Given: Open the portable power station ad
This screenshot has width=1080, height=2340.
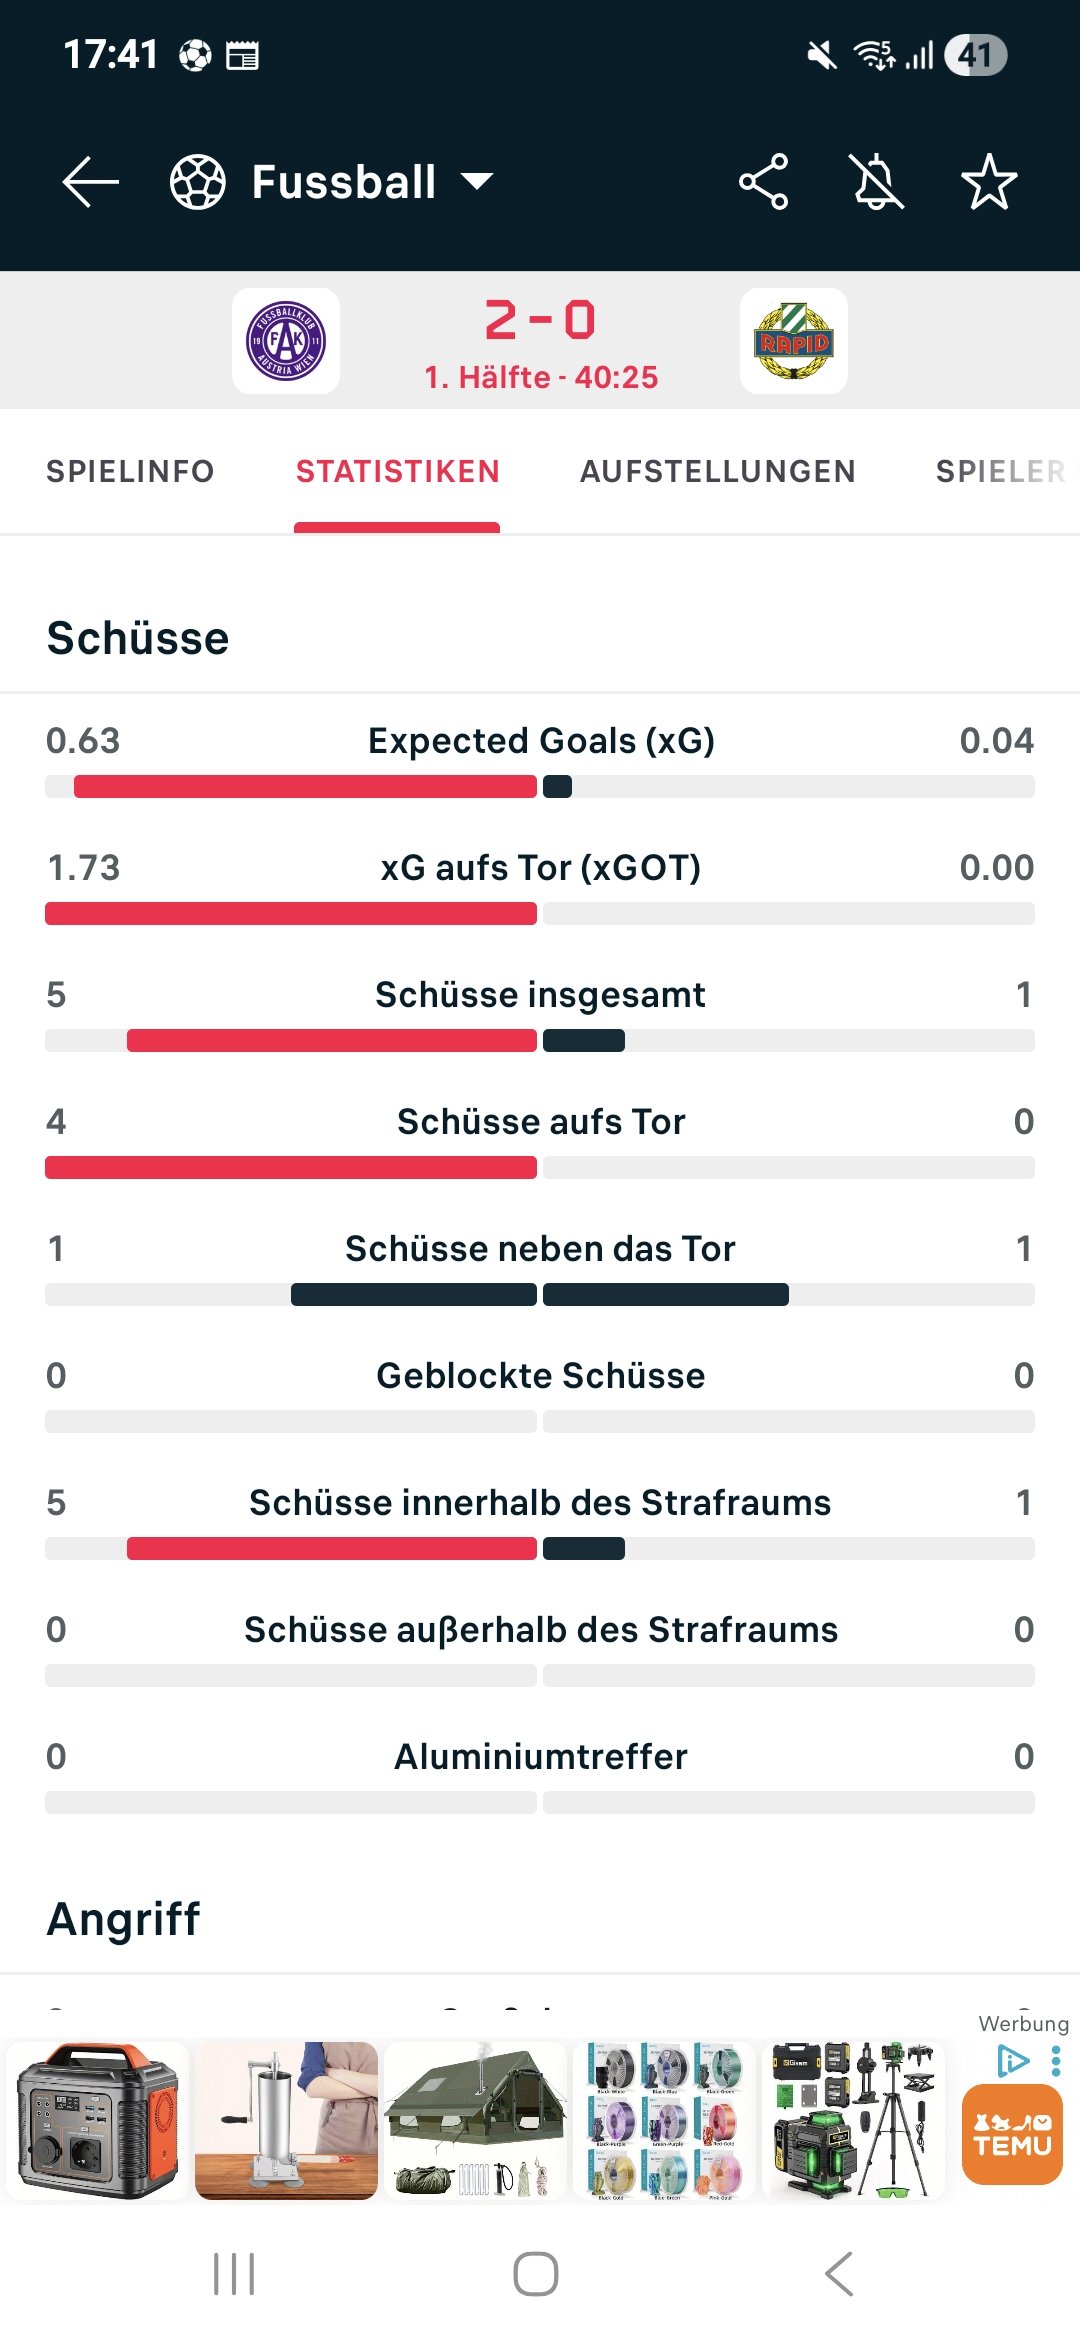Looking at the screenshot, I should tap(97, 2121).
